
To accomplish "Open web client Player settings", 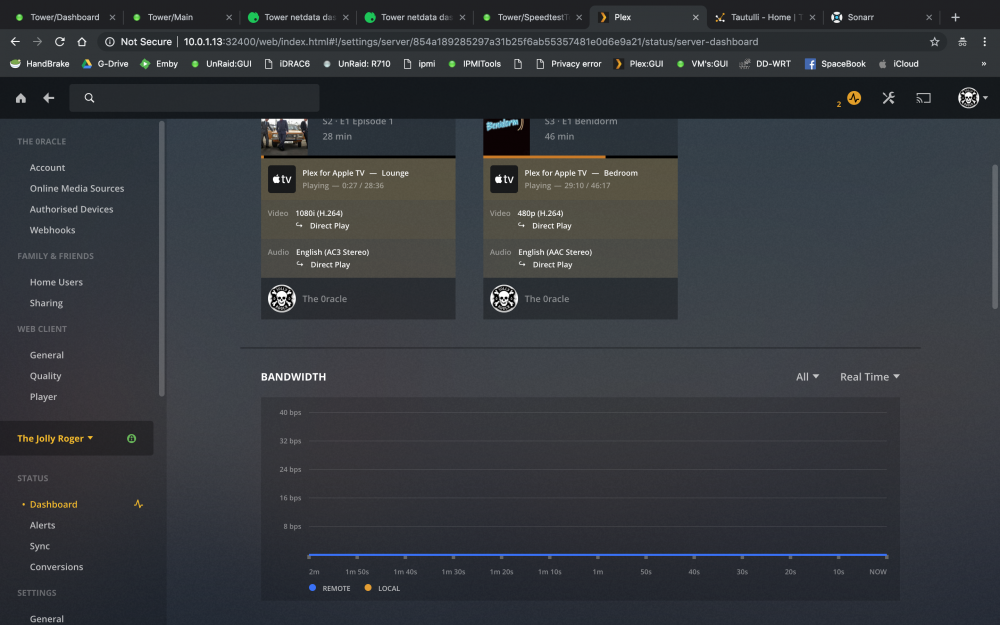I will tap(43, 397).
